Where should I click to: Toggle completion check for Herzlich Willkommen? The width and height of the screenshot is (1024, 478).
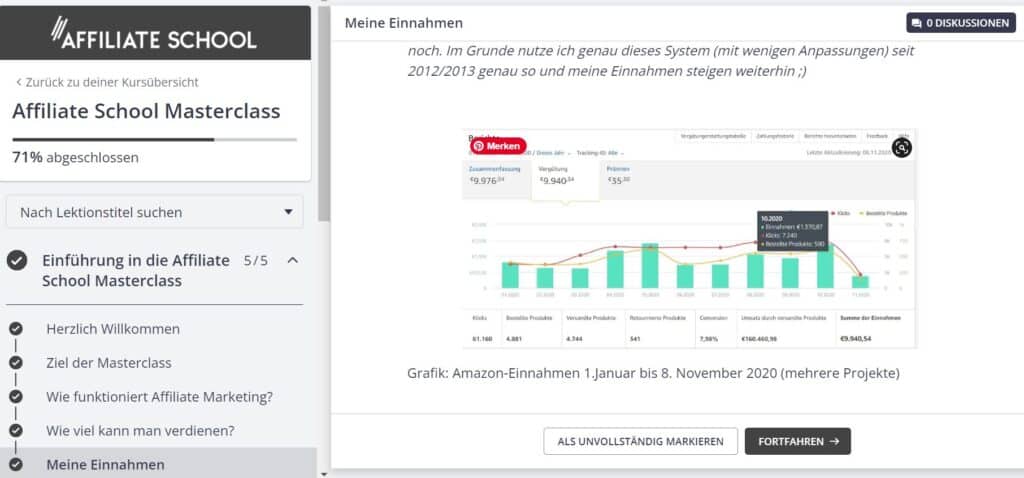click(x=15, y=329)
